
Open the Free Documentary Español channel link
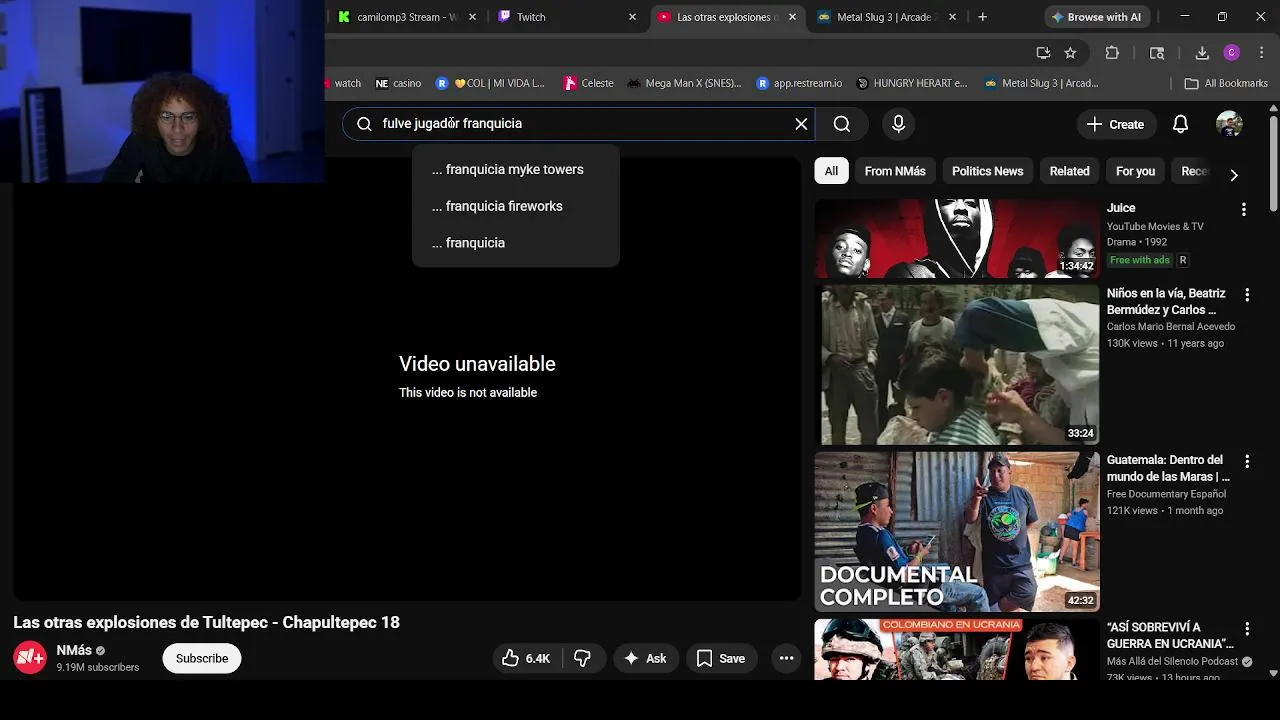click(x=1166, y=494)
